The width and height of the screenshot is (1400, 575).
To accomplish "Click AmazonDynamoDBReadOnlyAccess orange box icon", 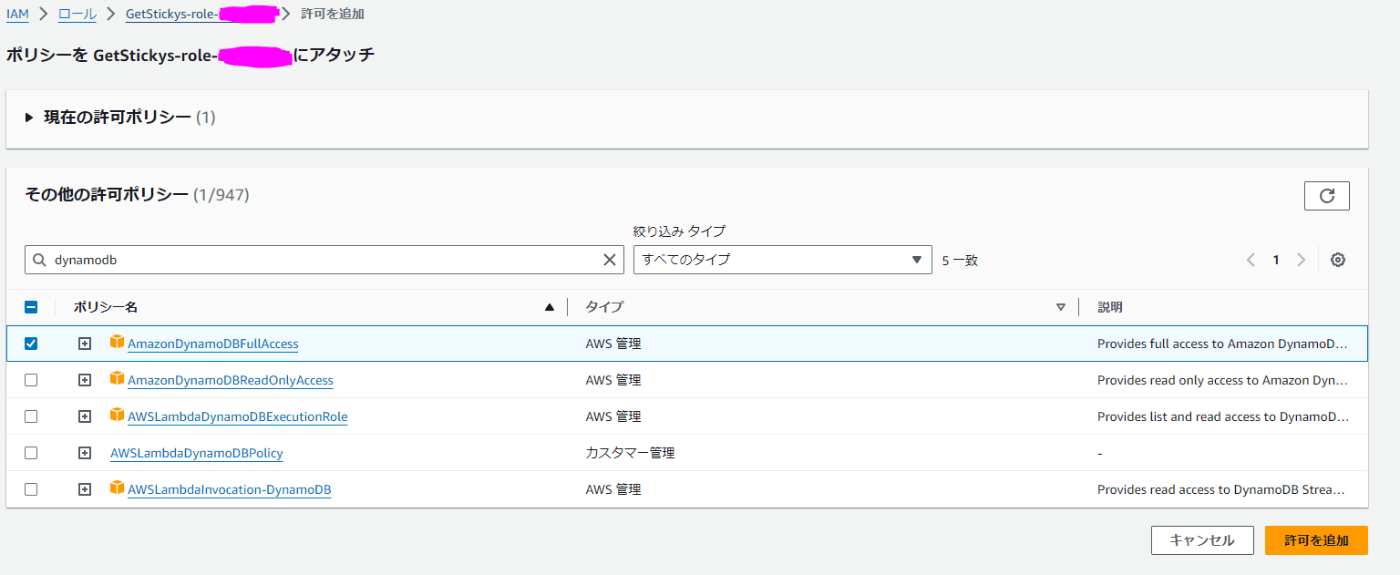I will pyautogui.click(x=117, y=379).
